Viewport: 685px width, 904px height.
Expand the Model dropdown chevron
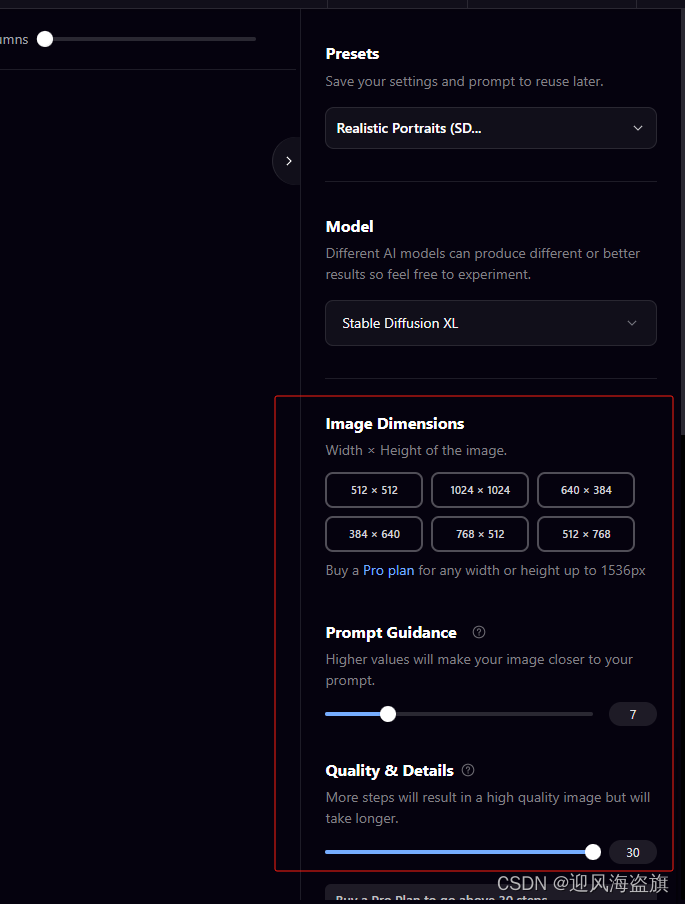pos(632,323)
